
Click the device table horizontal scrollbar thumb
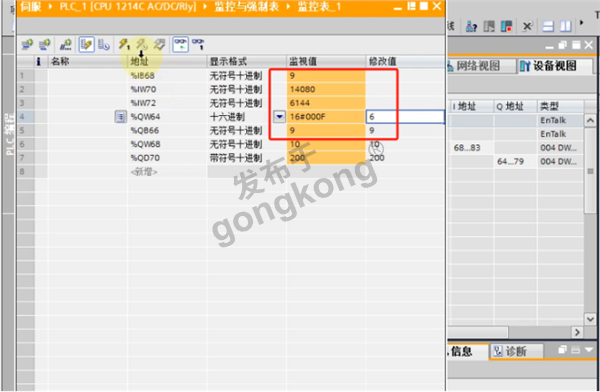(x=478, y=332)
